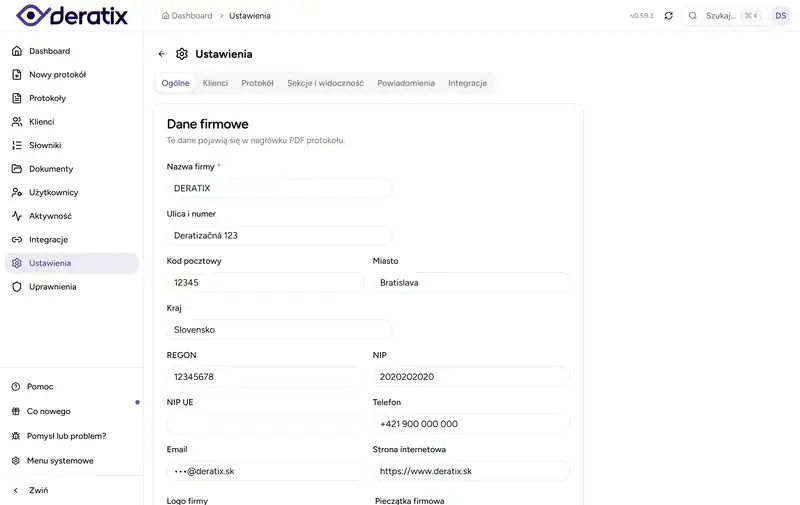Click the settings gear icon in page header
The width and height of the screenshot is (800, 505).
[182, 54]
